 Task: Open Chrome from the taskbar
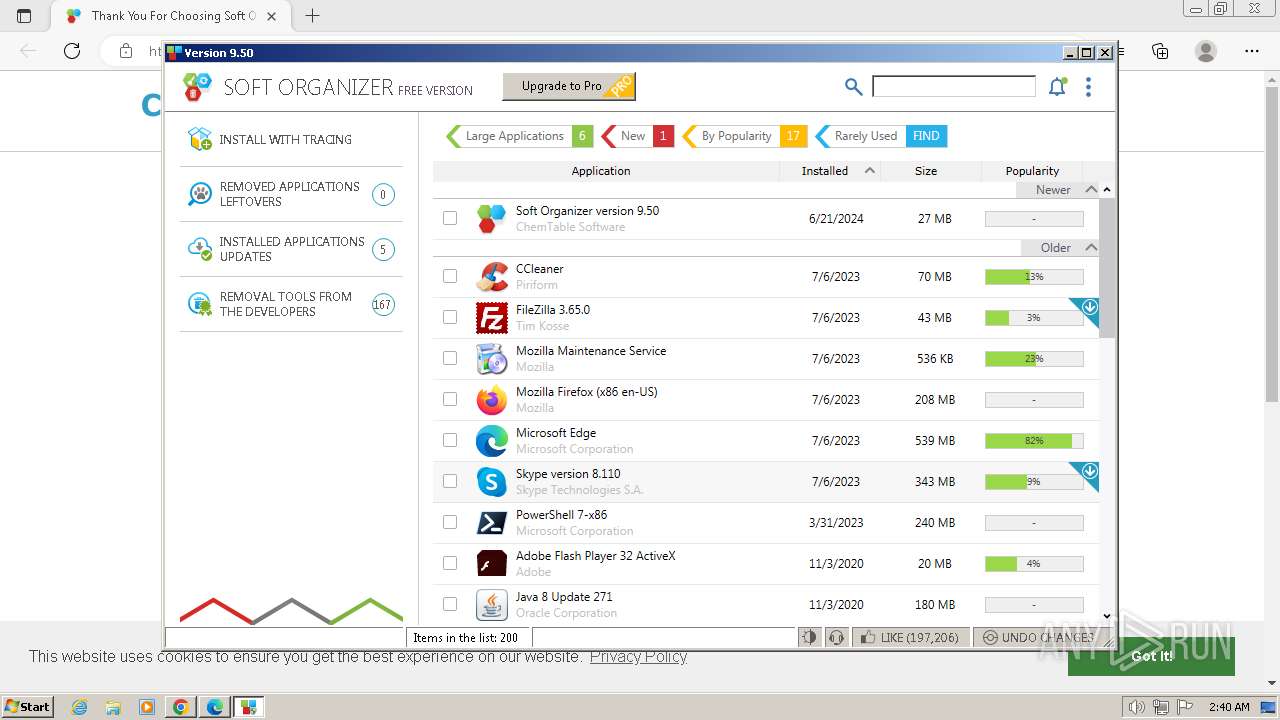[180, 707]
